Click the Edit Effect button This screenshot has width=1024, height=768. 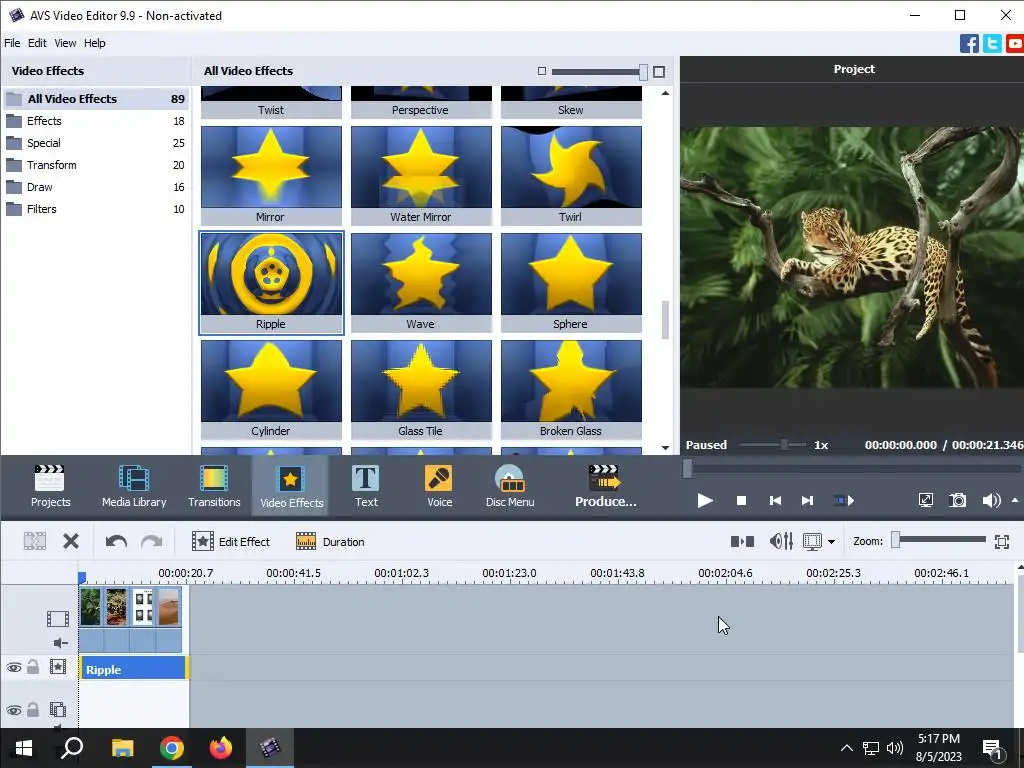click(231, 541)
